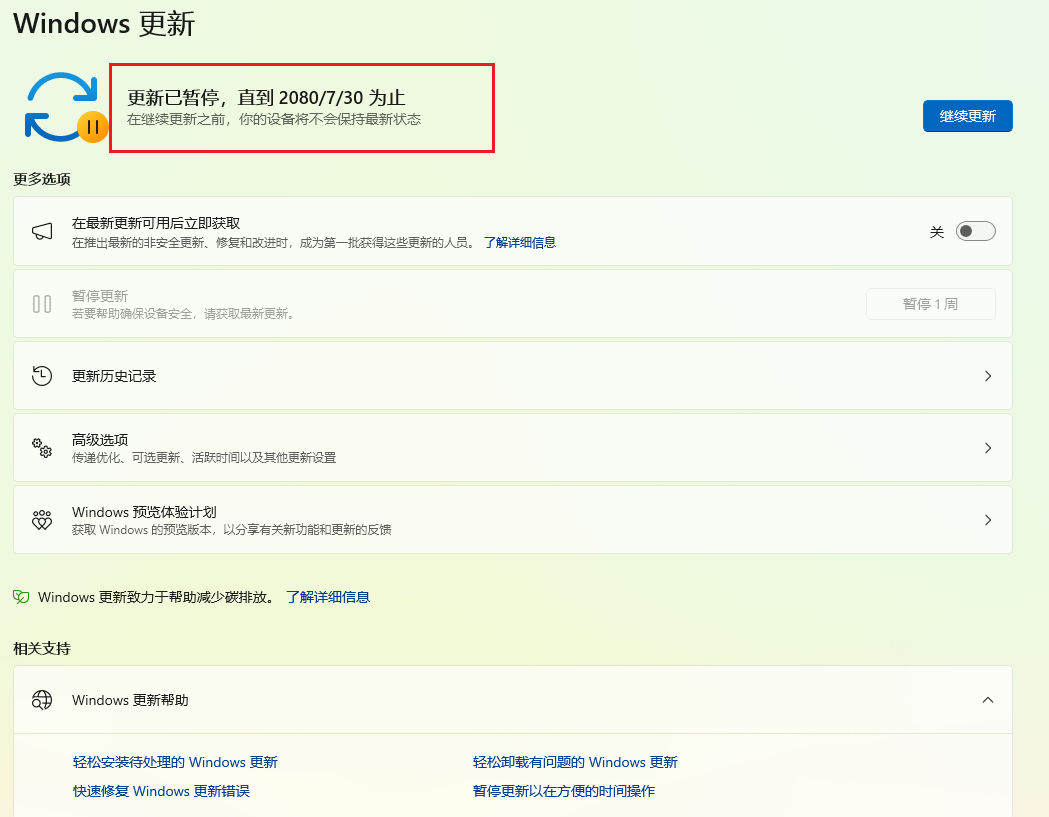Open 高级选项 via its right chevron
Viewport: 1049px width, 817px height.
pos(988,448)
